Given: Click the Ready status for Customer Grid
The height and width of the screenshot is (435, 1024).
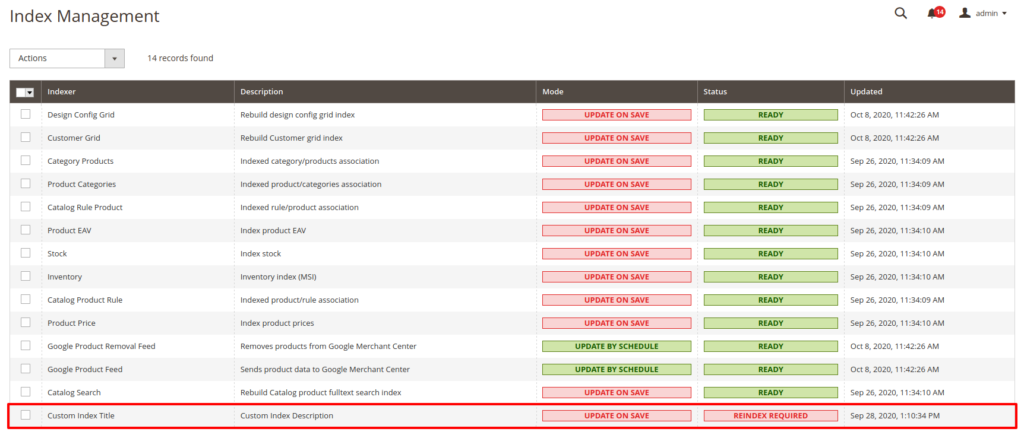Looking at the screenshot, I should pos(770,138).
